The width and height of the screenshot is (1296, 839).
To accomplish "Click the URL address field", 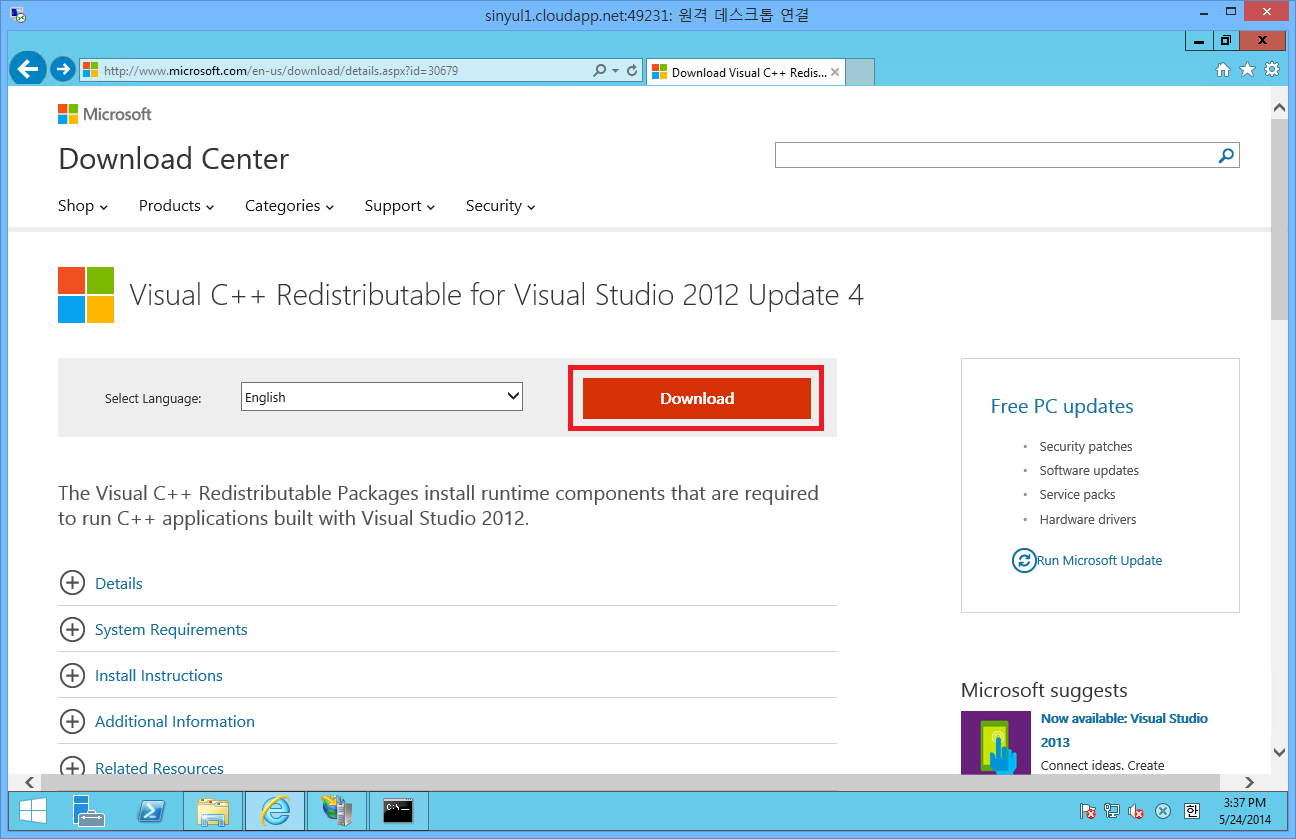I will click(335, 71).
